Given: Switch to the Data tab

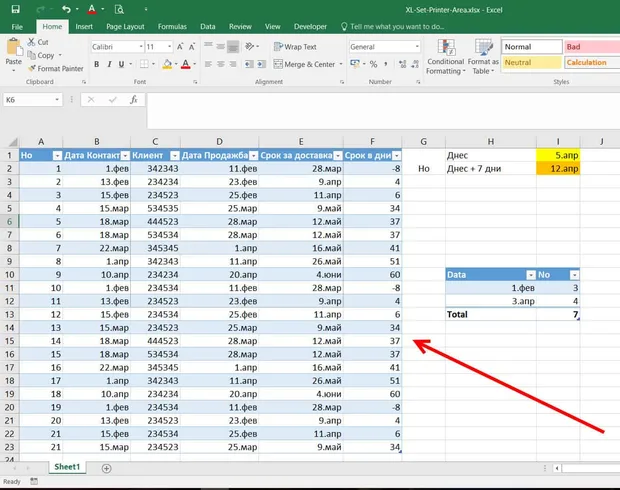Looking at the screenshot, I should (208, 26).
